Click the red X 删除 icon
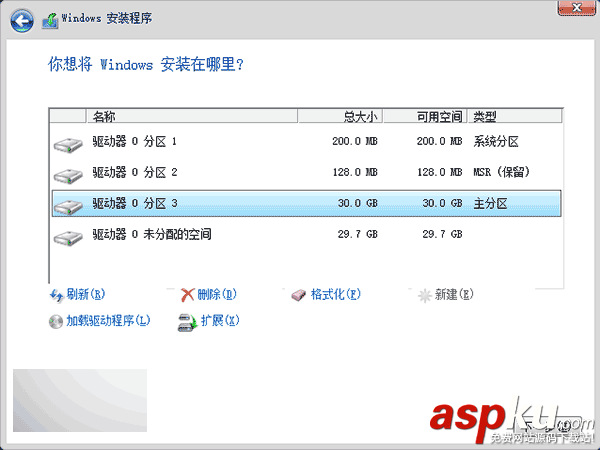This screenshot has height=450, width=600. 188,295
